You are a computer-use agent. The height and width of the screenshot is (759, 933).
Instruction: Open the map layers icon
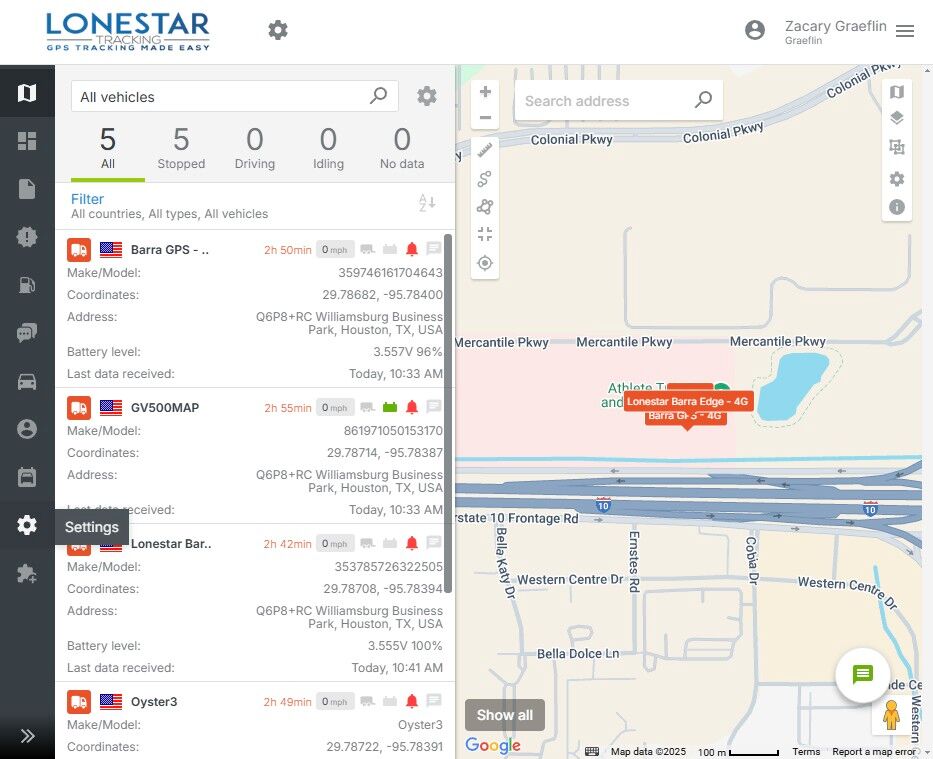click(897, 118)
